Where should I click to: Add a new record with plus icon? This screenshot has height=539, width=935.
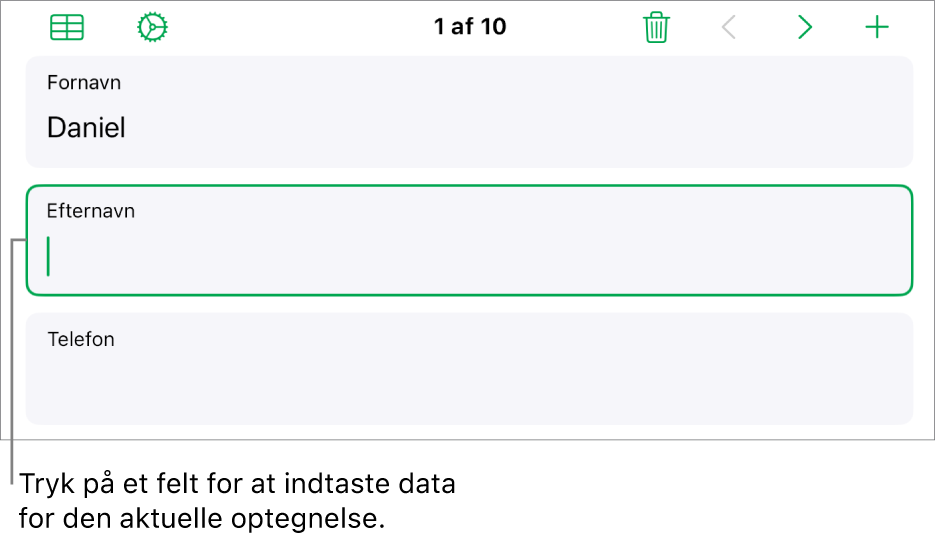[x=877, y=27]
